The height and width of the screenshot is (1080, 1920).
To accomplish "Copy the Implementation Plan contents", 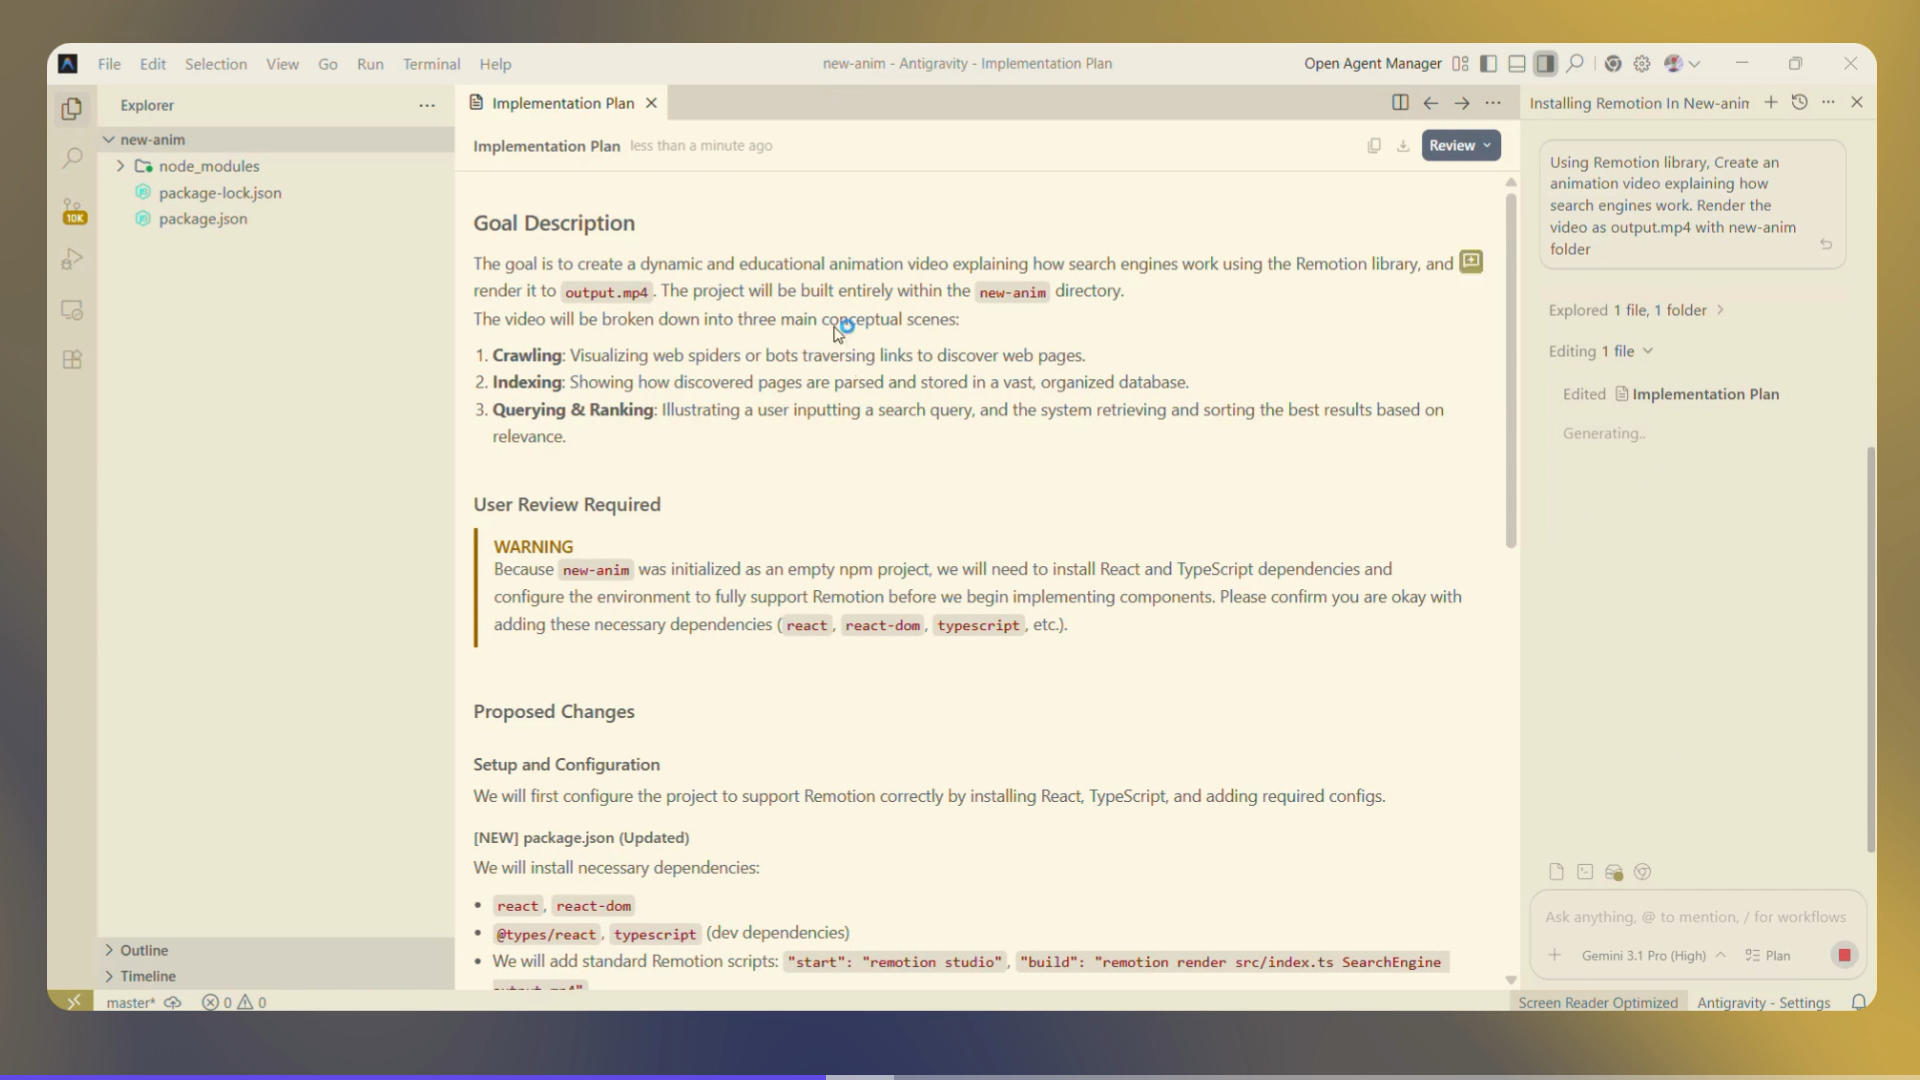I will [x=1374, y=146].
